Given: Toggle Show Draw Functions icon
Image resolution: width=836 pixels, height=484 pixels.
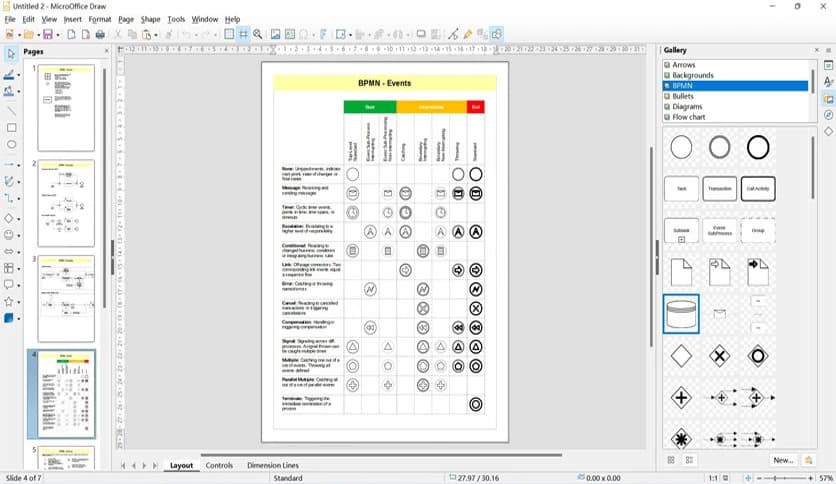Looking at the screenshot, I should [x=497, y=34].
